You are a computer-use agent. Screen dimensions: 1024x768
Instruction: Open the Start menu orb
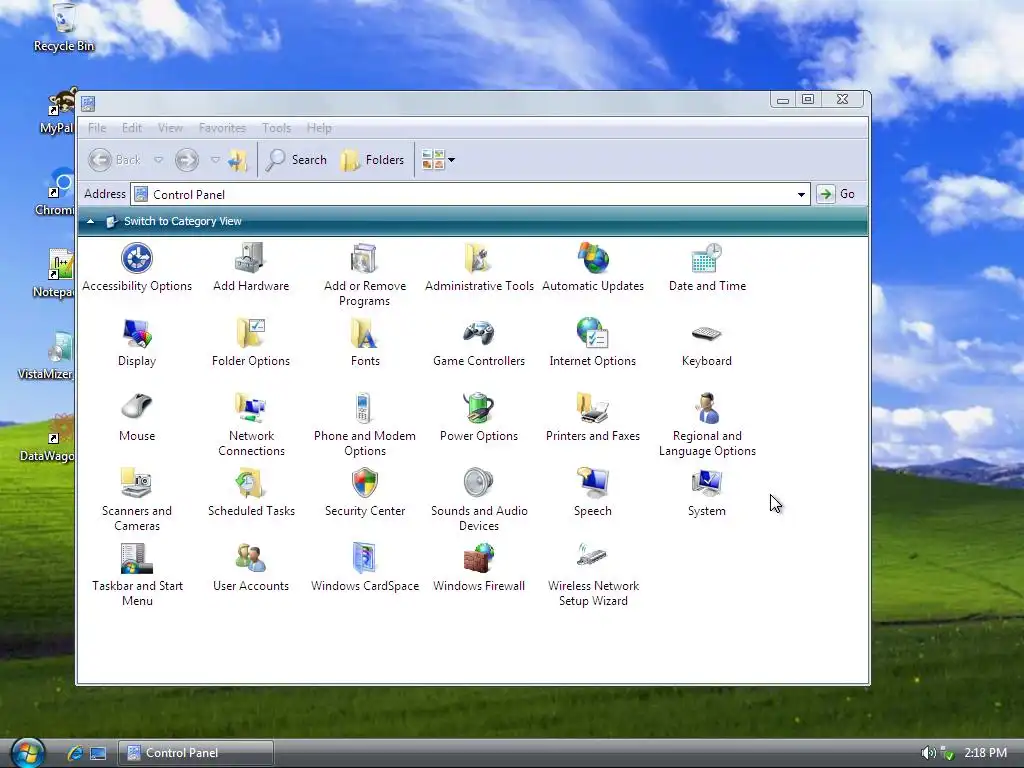(27, 752)
